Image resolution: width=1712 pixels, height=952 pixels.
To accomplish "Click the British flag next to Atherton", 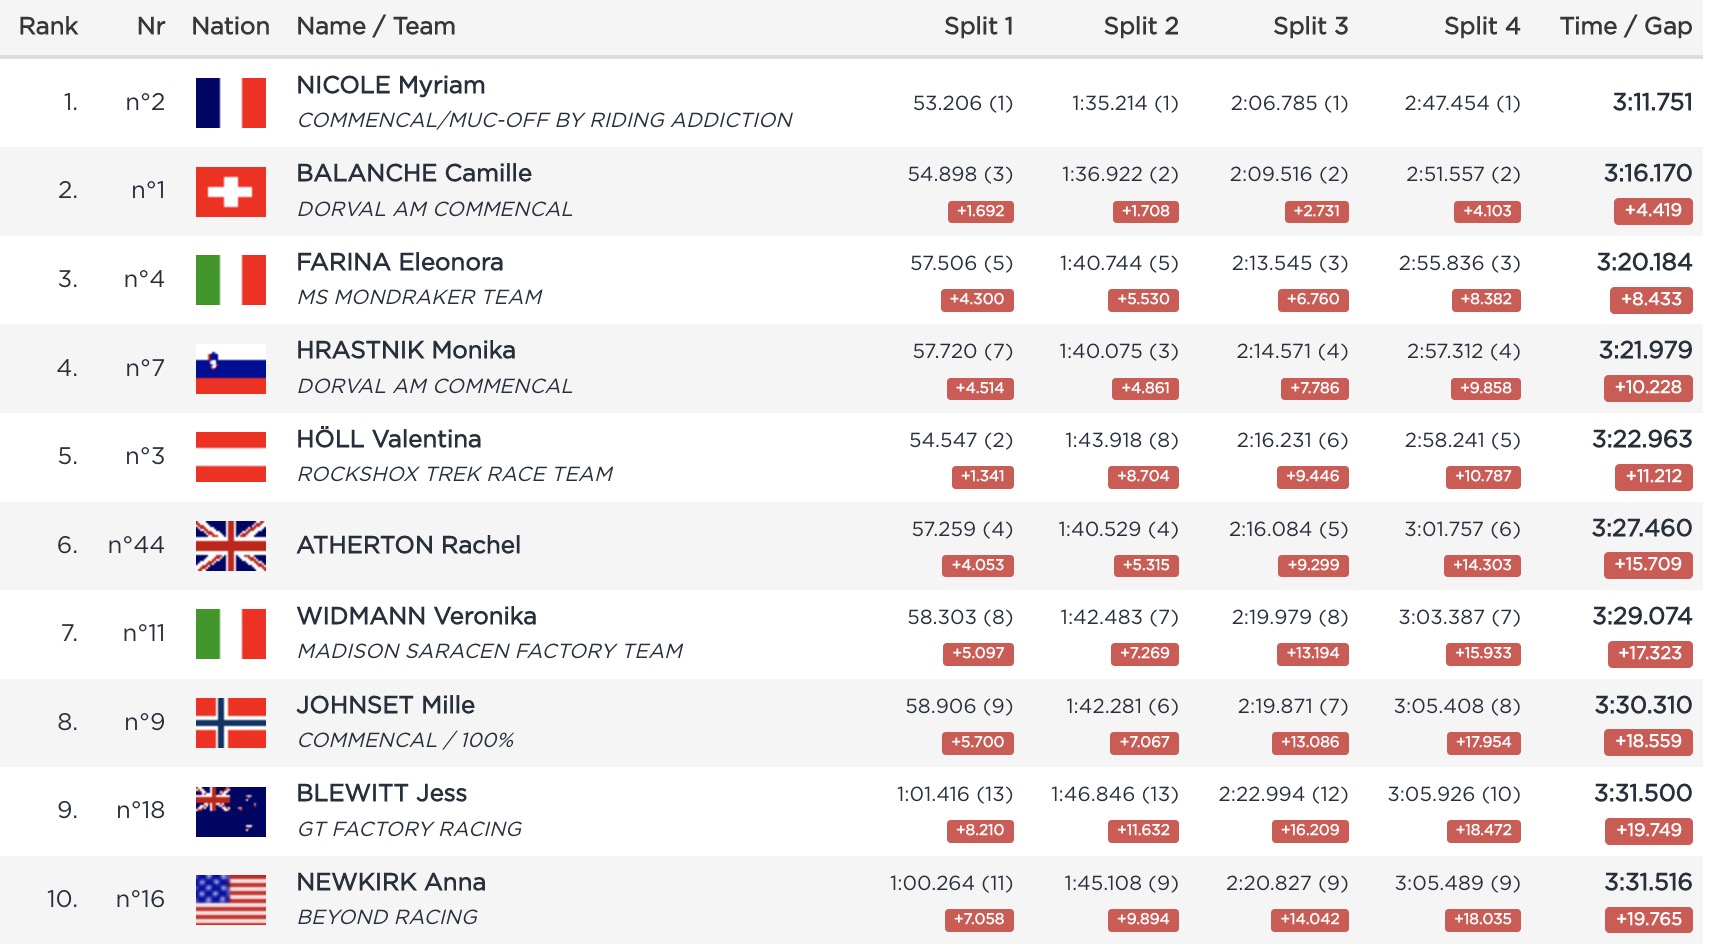I will tap(231, 546).
